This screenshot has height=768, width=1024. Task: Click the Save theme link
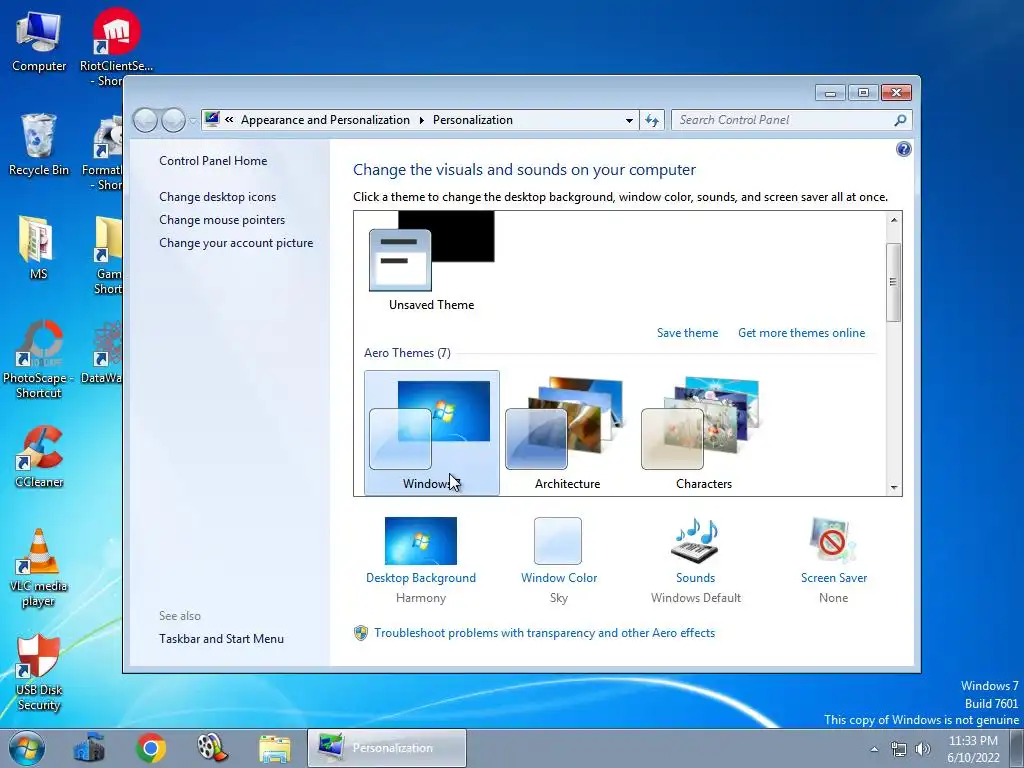click(x=687, y=332)
